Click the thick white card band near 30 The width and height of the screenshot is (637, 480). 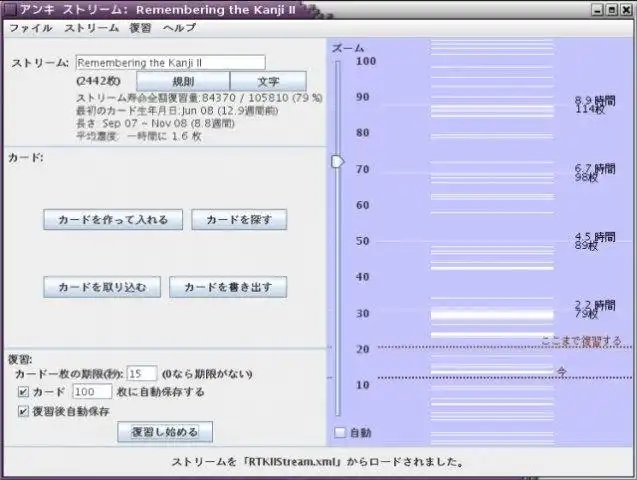click(492, 316)
